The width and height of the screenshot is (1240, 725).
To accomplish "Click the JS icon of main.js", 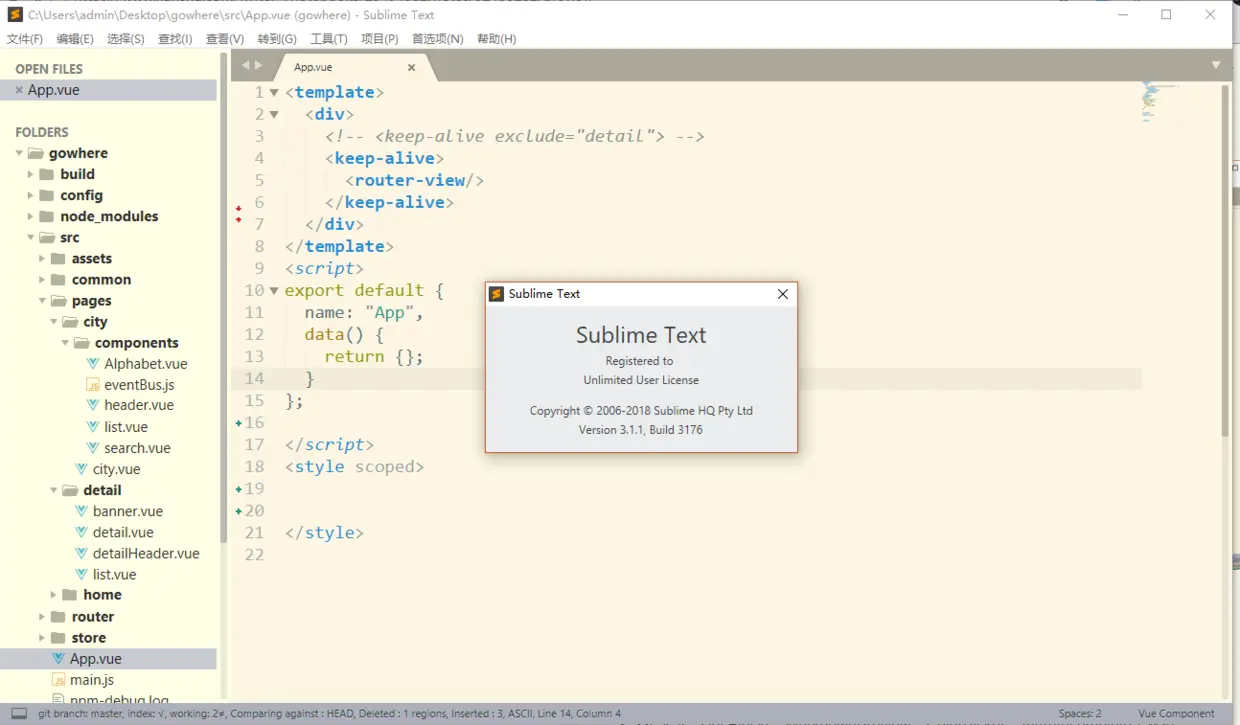I will pyautogui.click(x=59, y=680).
